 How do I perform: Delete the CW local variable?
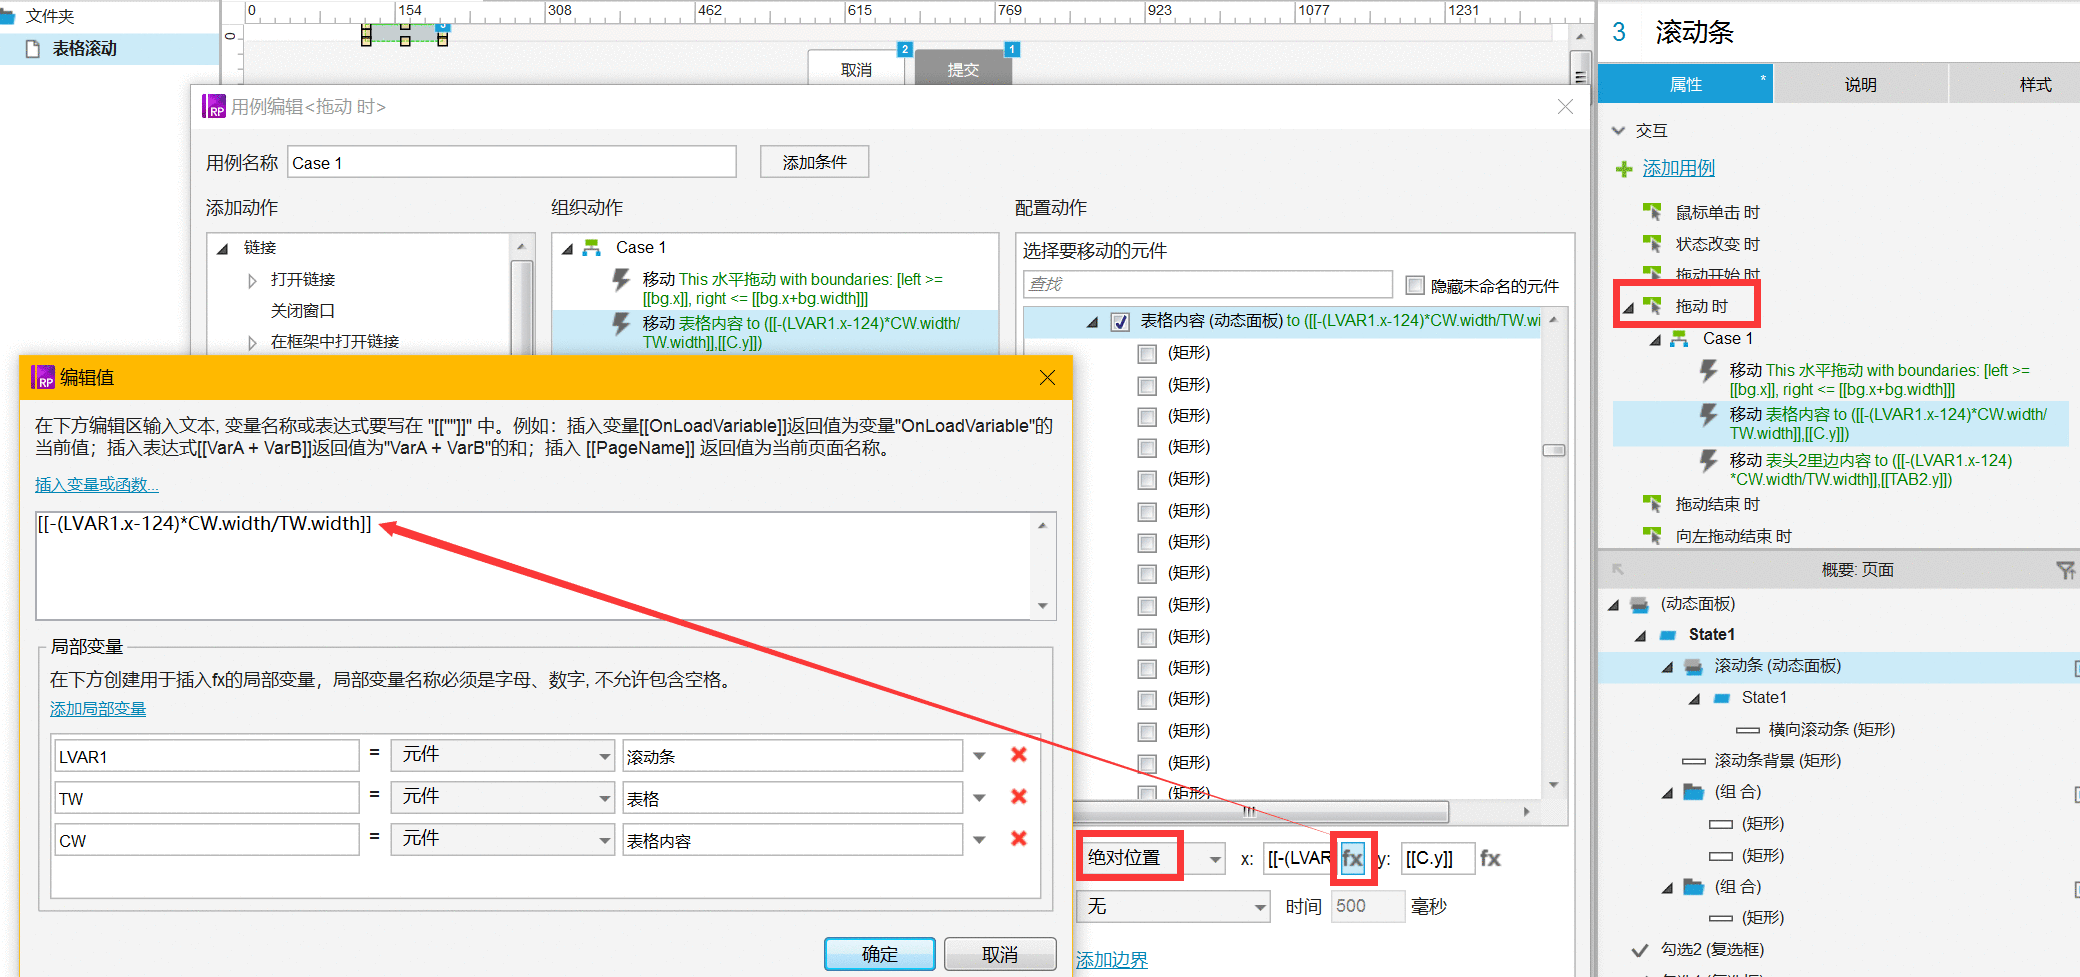pyautogui.click(x=1019, y=839)
